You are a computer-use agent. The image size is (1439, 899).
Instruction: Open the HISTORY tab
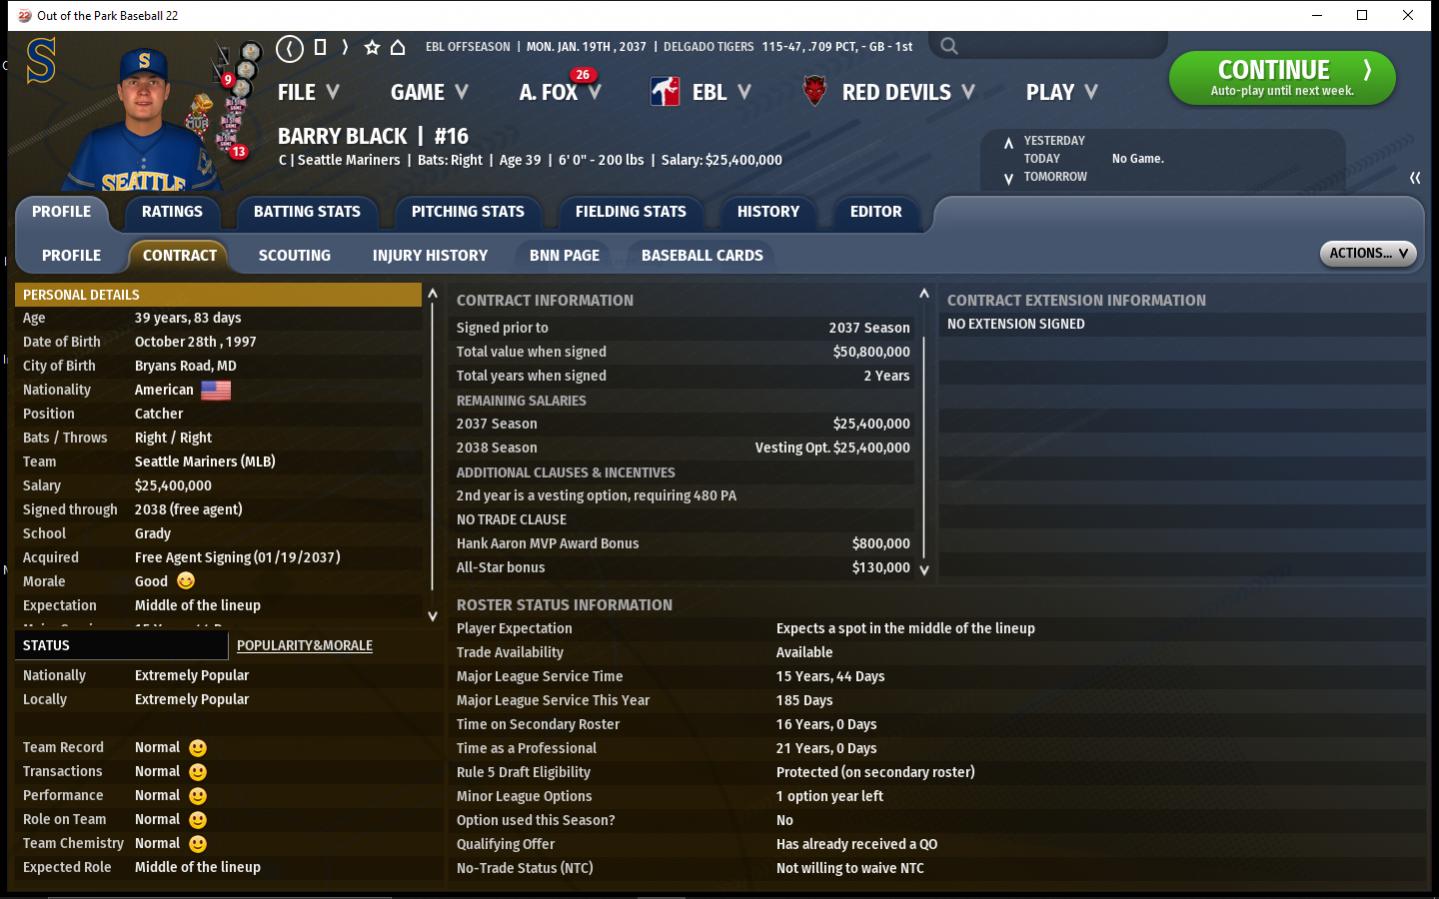(x=768, y=212)
